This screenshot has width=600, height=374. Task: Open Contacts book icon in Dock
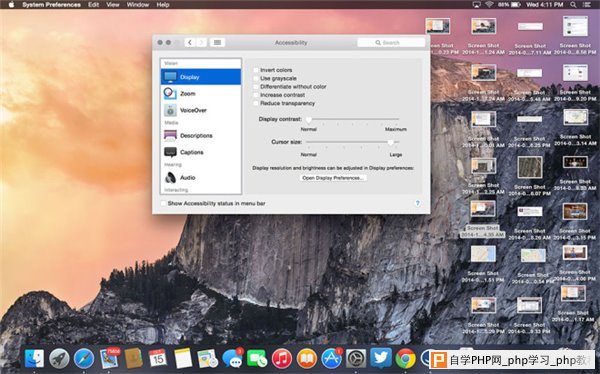[x=134, y=359]
